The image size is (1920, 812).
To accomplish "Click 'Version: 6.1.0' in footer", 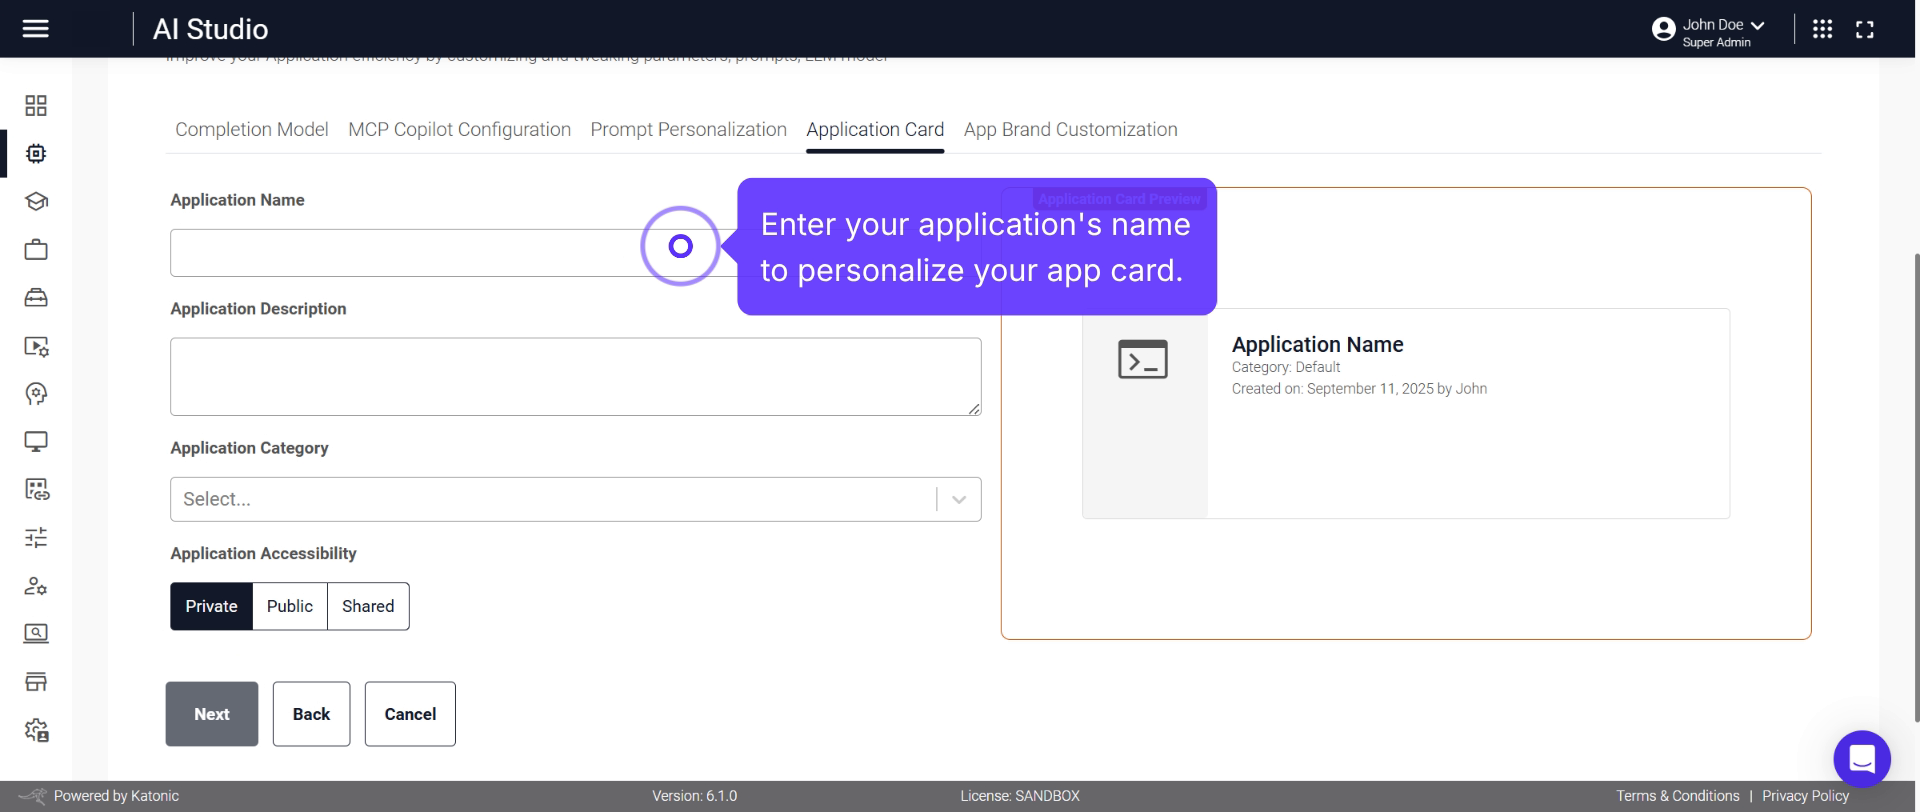I will (x=694, y=796).
